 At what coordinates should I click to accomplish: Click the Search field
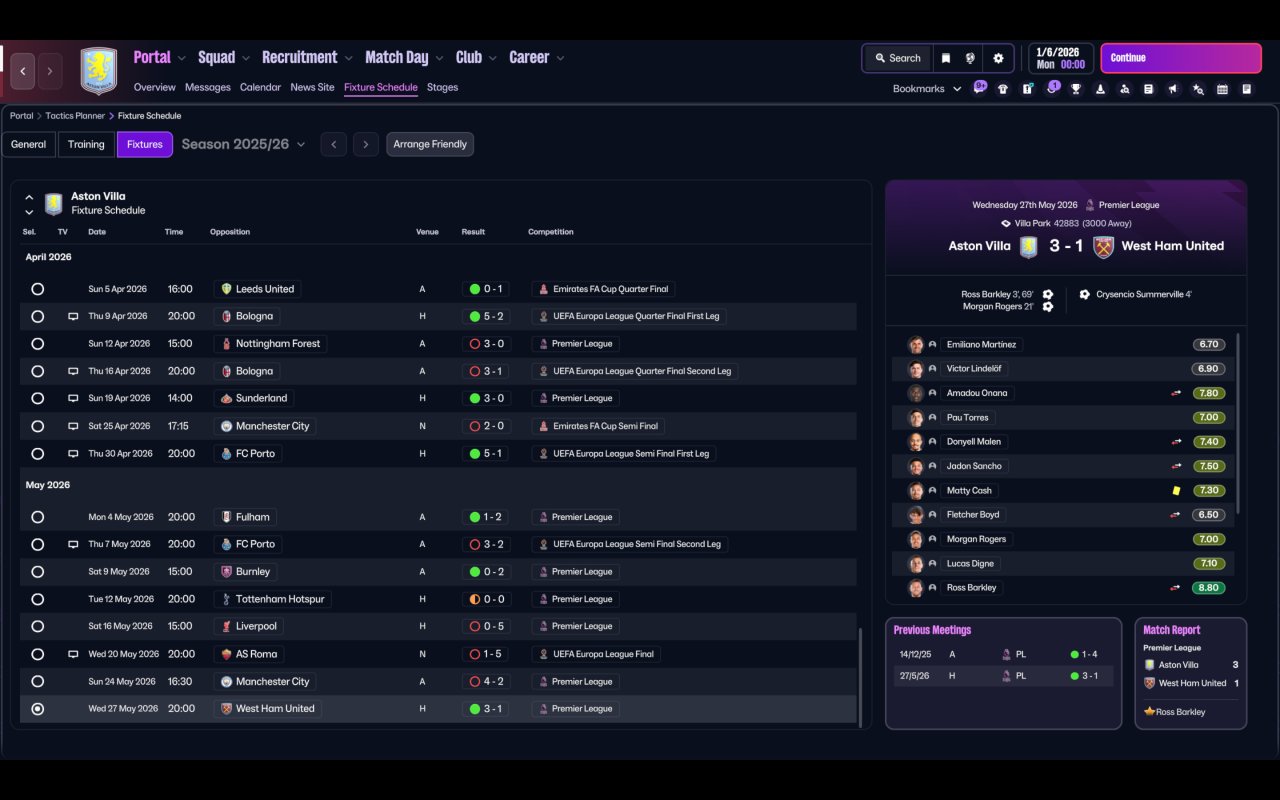(897, 58)
